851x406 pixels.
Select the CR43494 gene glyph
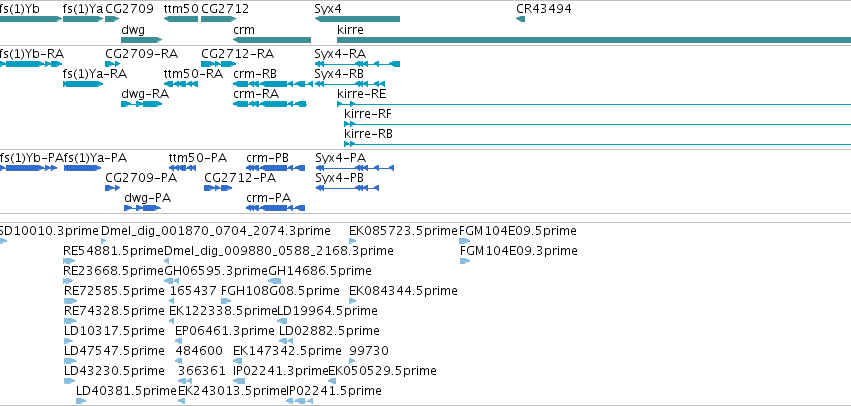(520, 19)
